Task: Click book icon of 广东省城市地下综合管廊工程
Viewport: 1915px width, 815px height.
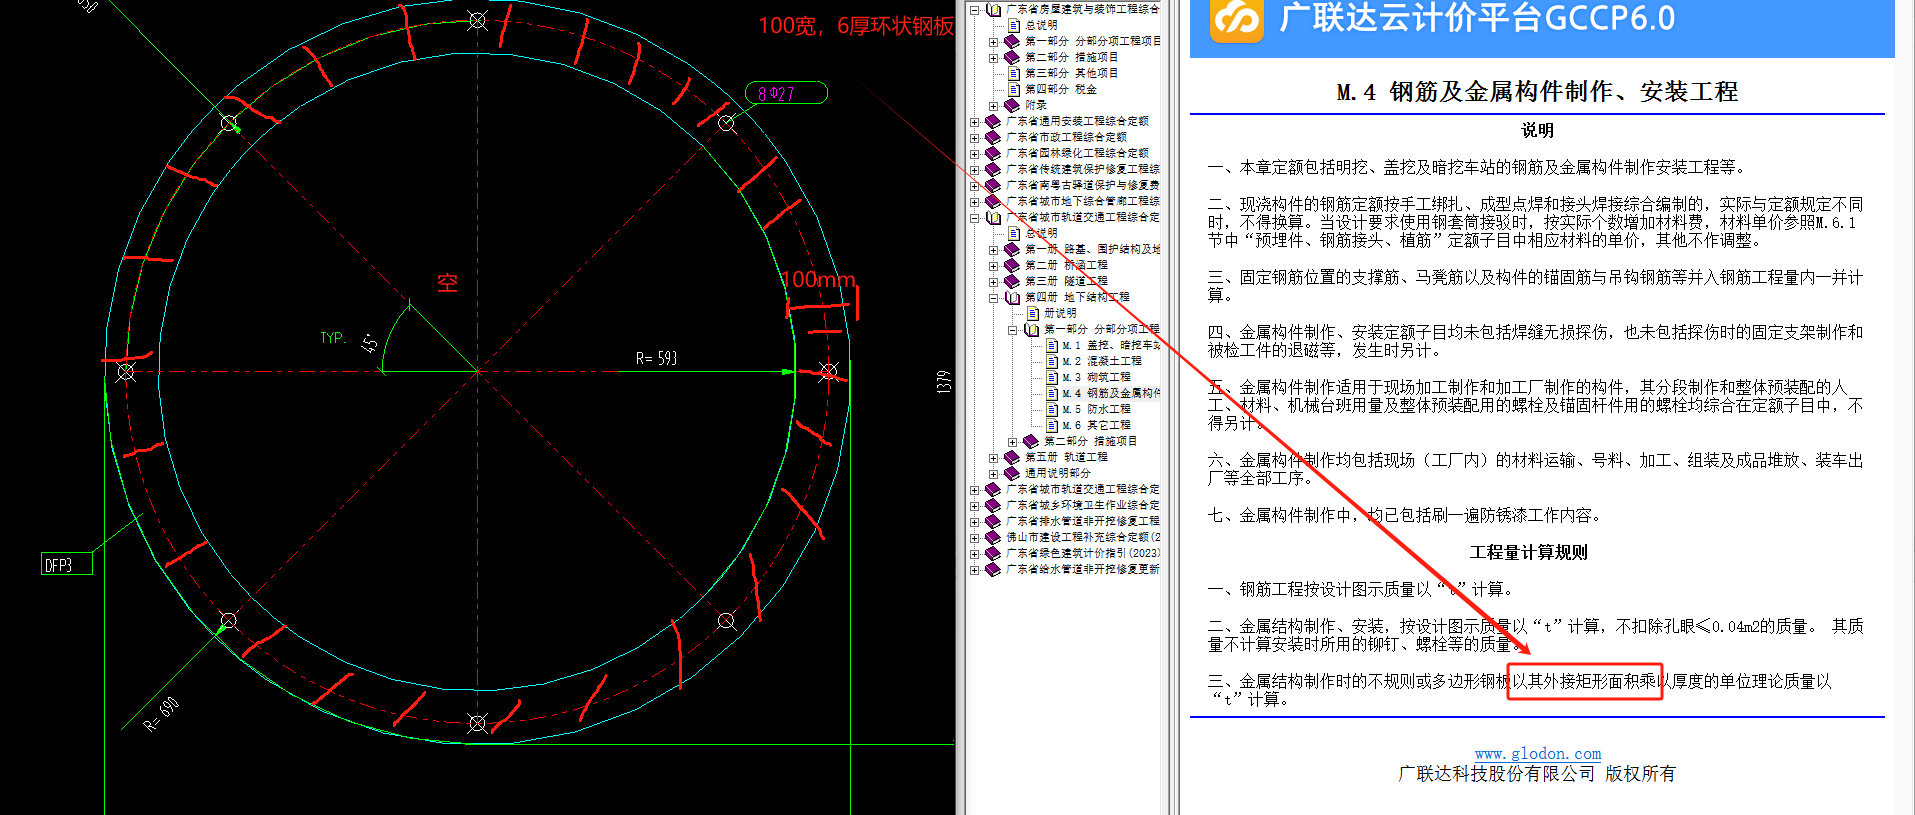Action: coord(993,201)
